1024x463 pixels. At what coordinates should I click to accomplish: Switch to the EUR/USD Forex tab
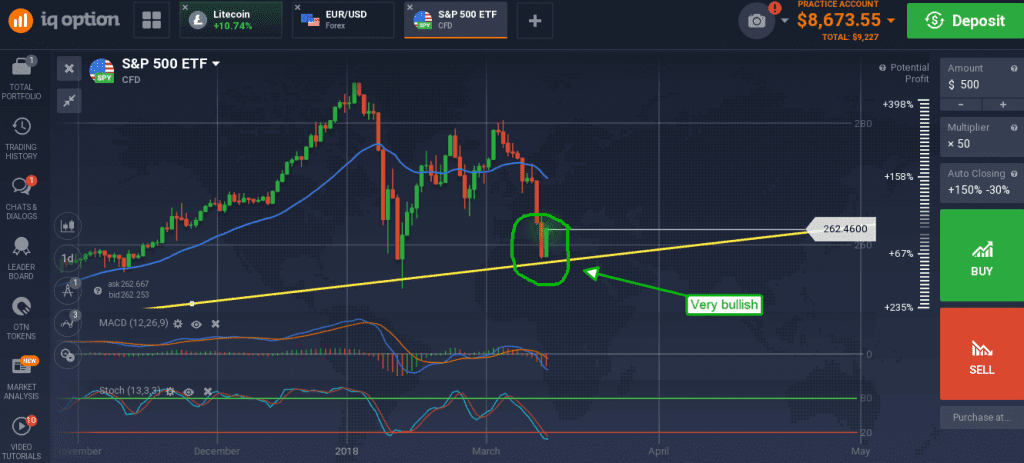click(x=344, y=20)
